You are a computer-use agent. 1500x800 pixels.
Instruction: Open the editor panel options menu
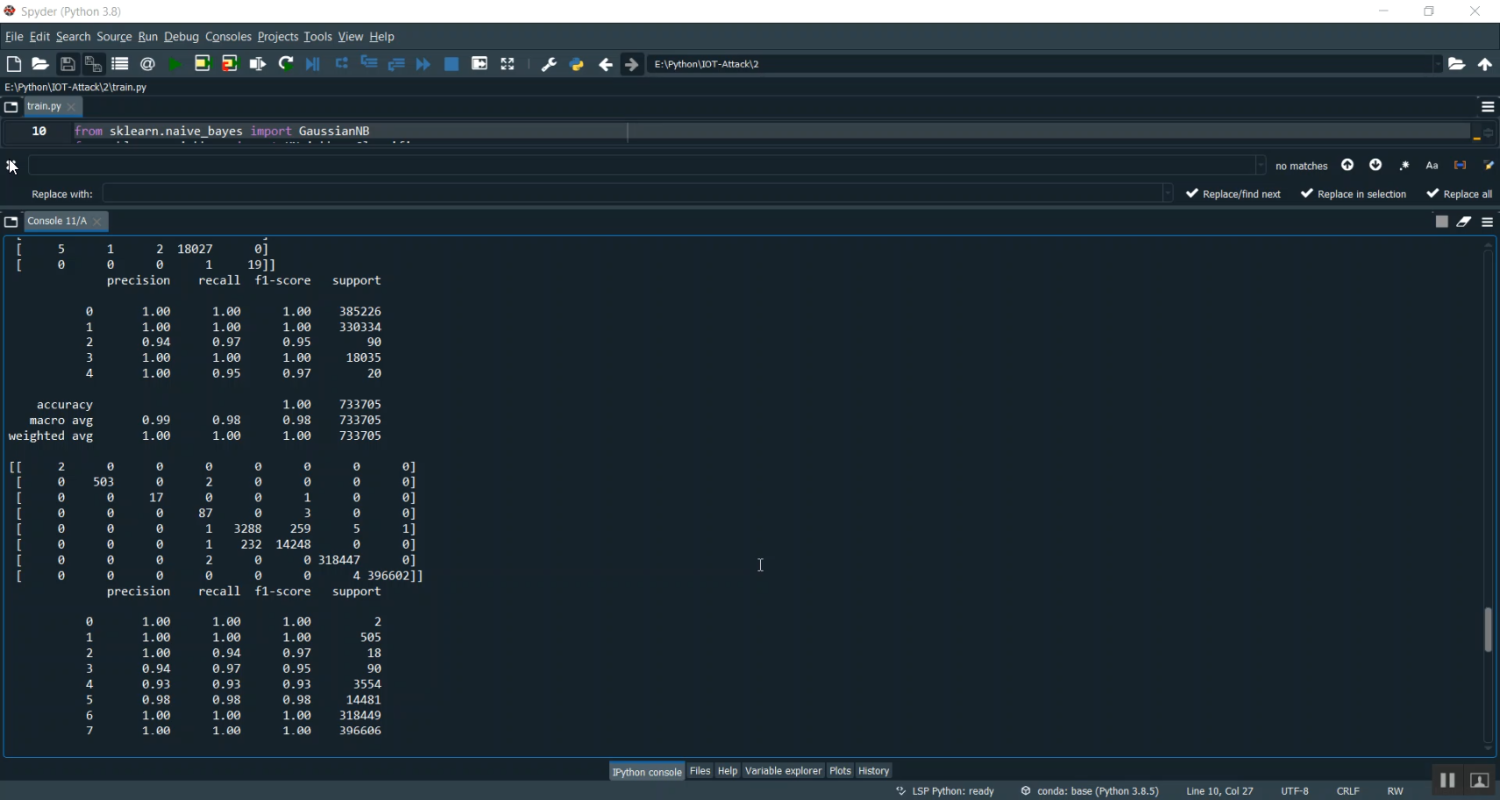coord(1488,106)
